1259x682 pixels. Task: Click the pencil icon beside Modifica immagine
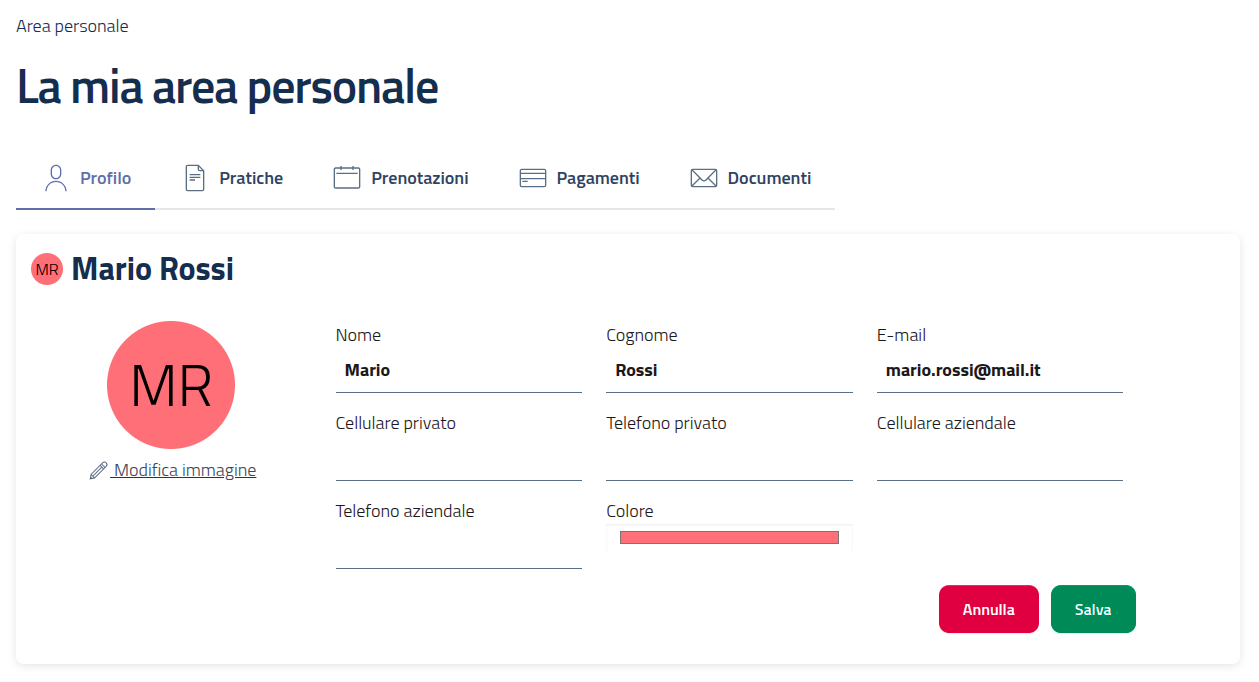tap(98, 470)
